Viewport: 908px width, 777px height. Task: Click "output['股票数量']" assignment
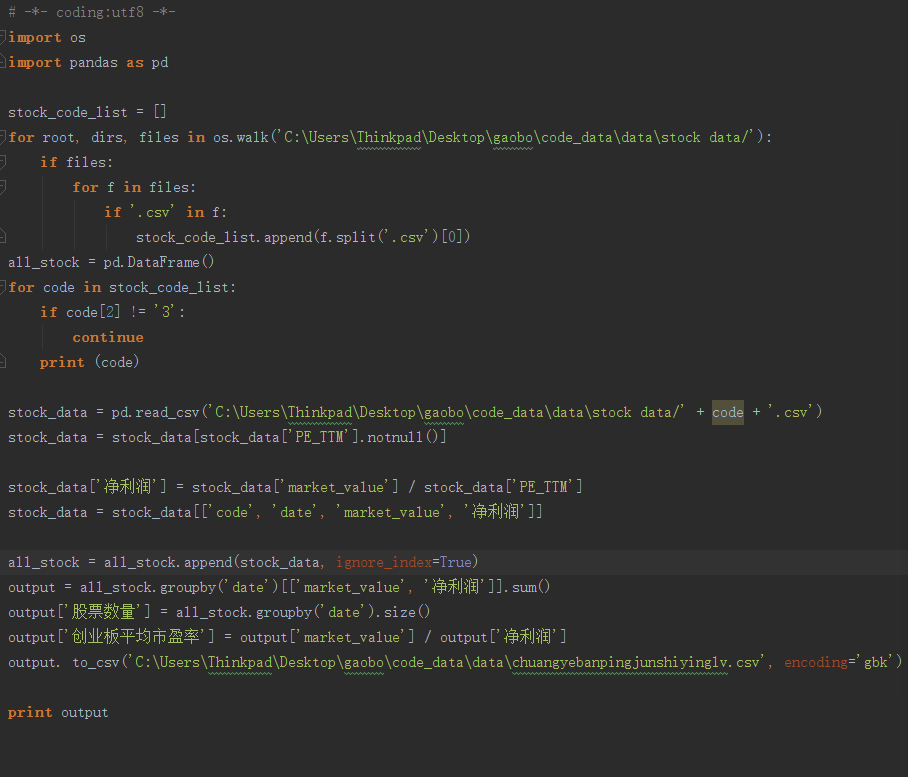point(79,612)
